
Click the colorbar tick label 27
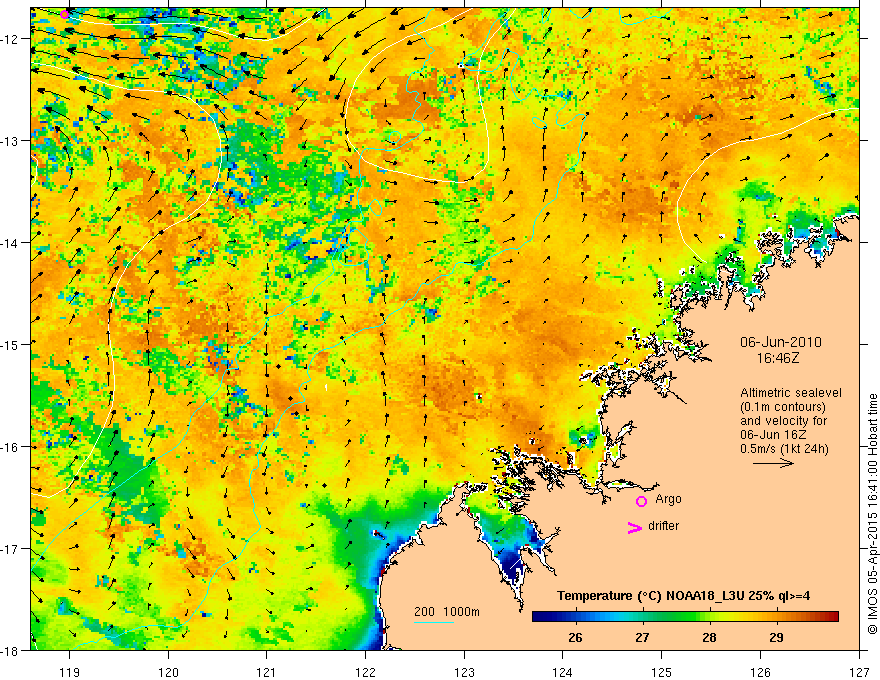click(x=642, y=637)
